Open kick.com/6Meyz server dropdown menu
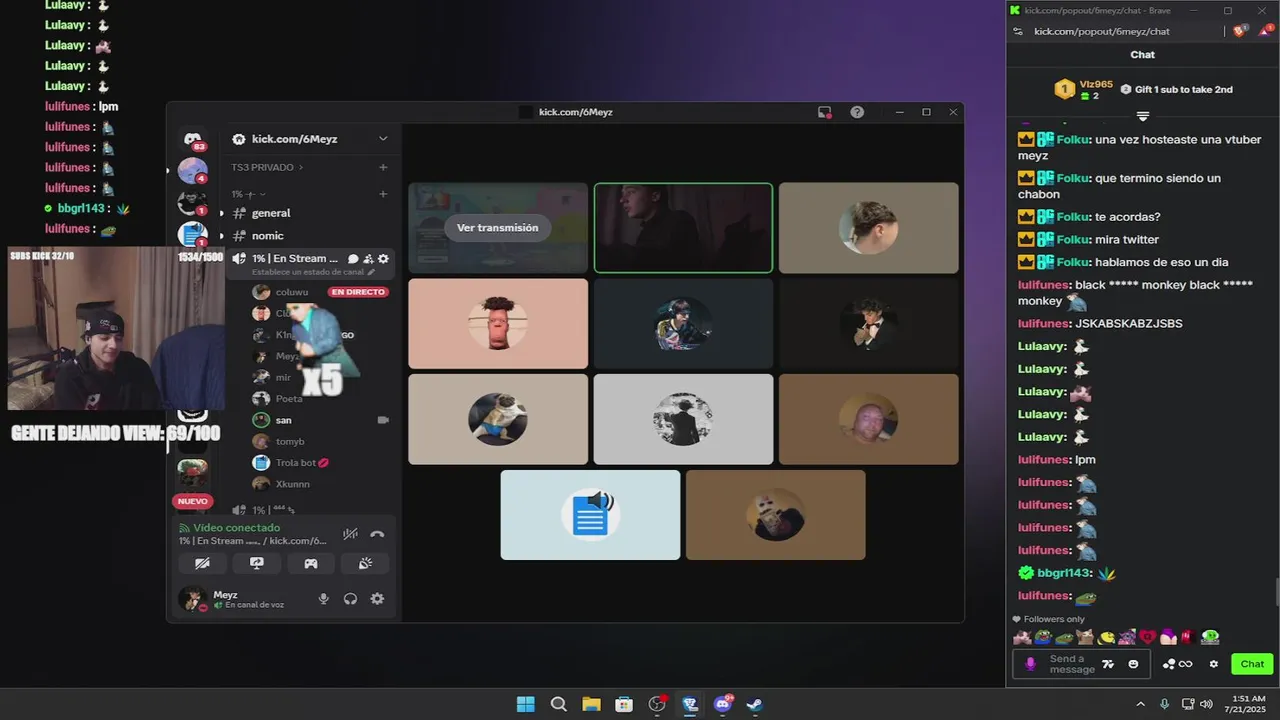 (x=382, y=139)
